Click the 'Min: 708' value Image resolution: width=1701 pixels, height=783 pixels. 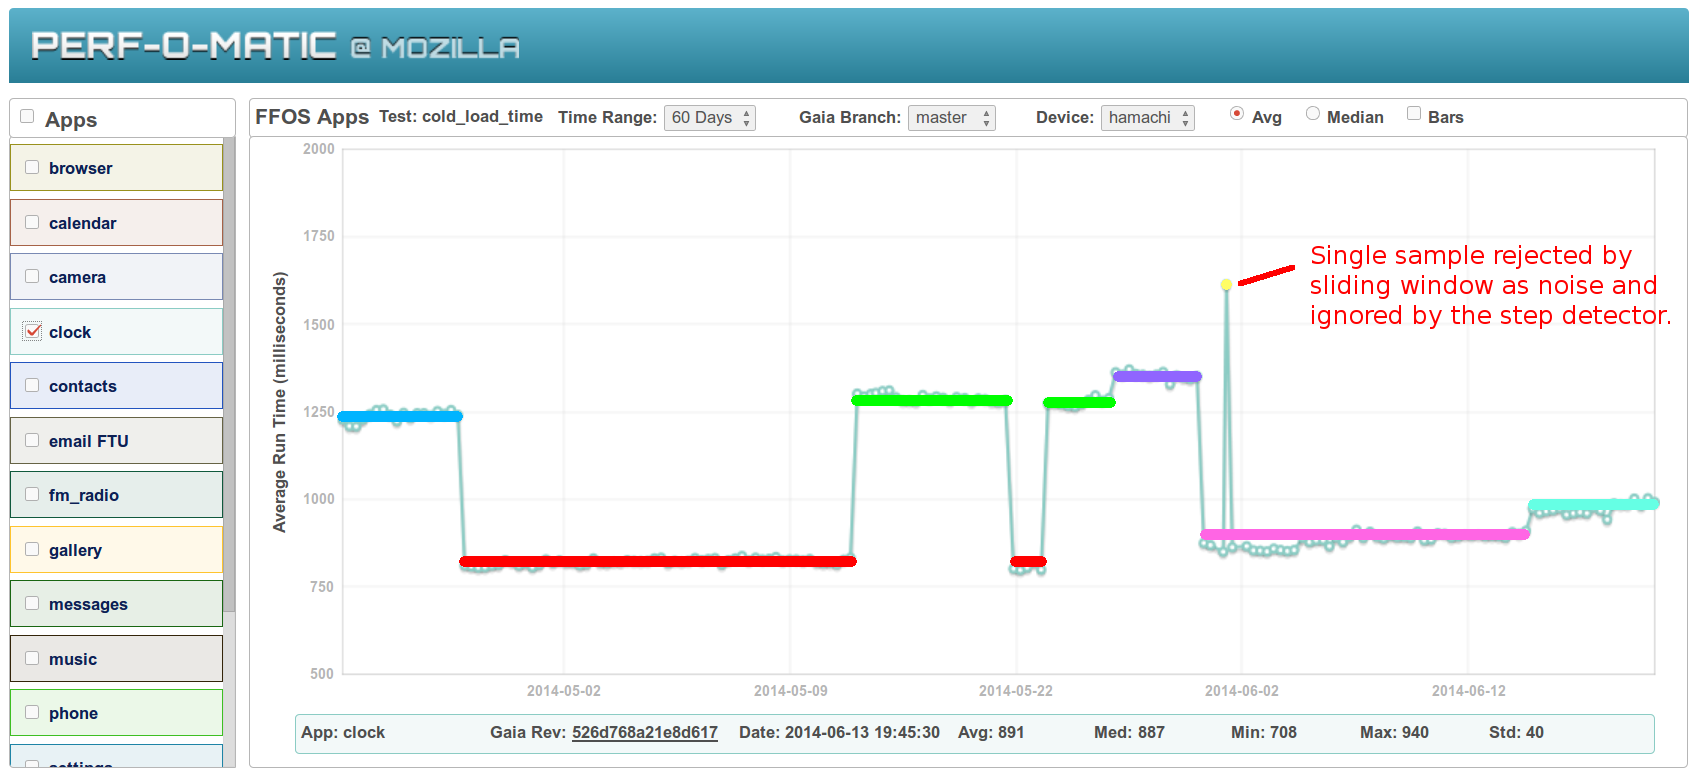pos(1264,732)
